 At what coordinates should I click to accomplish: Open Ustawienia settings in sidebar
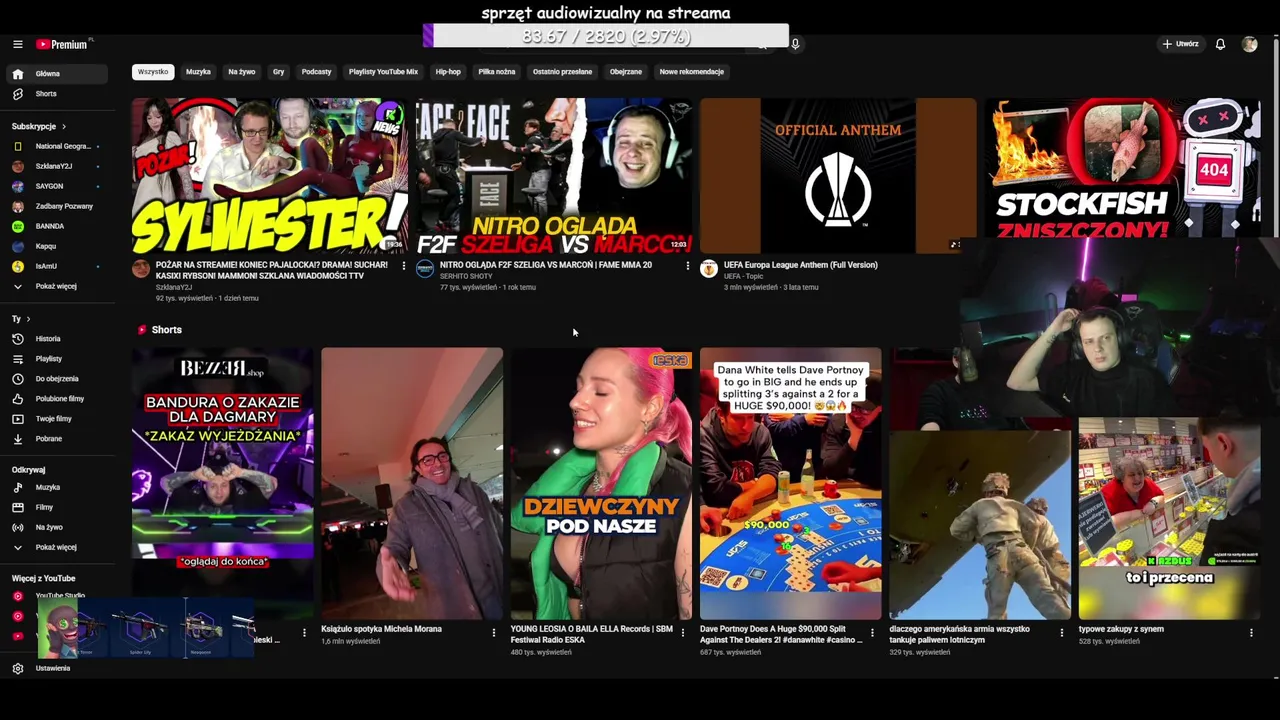point(57,668)
